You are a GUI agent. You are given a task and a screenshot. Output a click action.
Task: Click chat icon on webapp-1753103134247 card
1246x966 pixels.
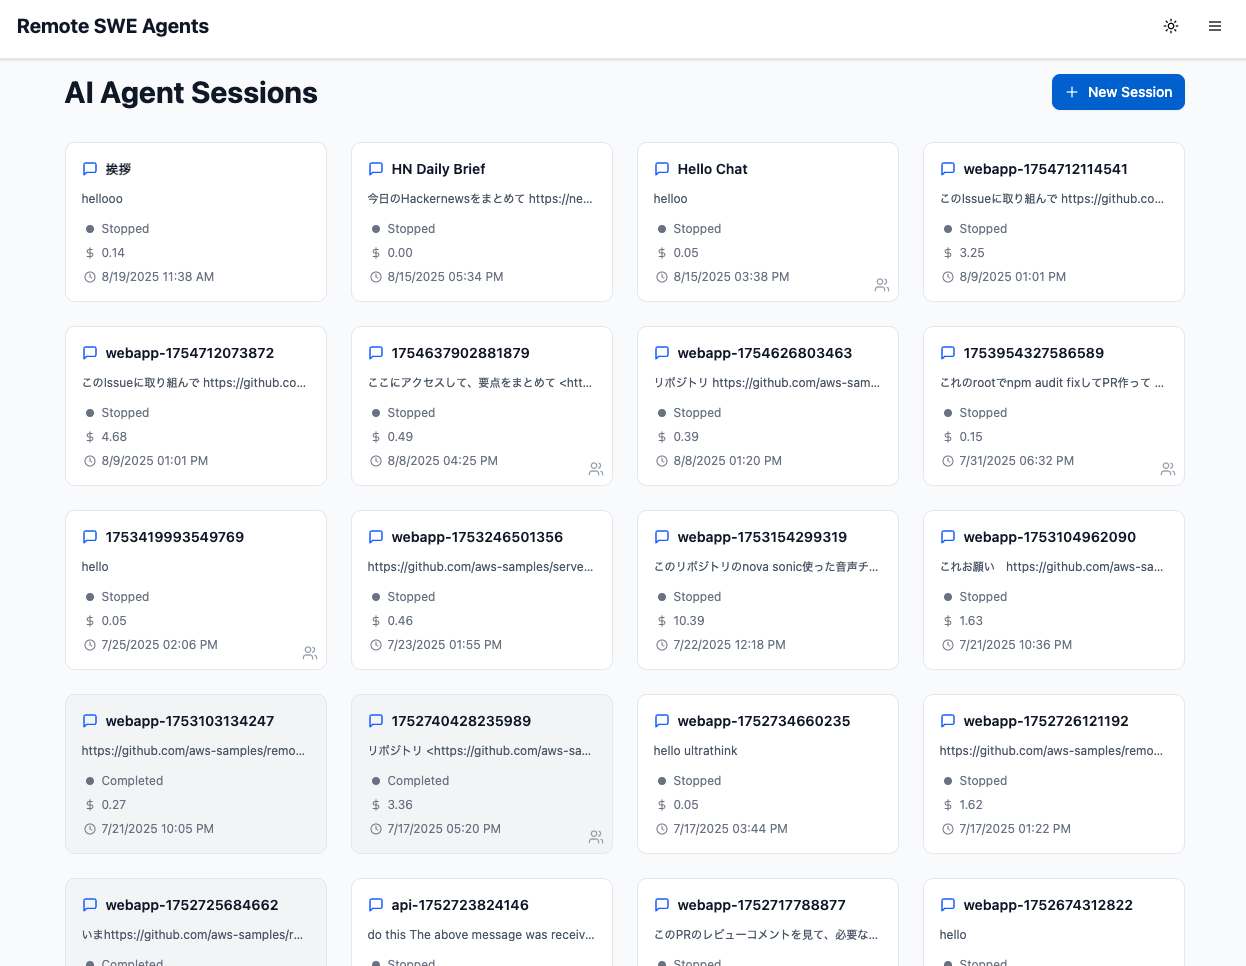tap(90, 721)
